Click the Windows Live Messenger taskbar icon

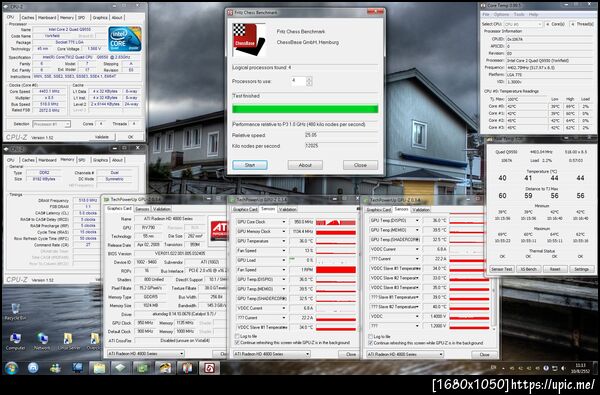pos(55,368)
